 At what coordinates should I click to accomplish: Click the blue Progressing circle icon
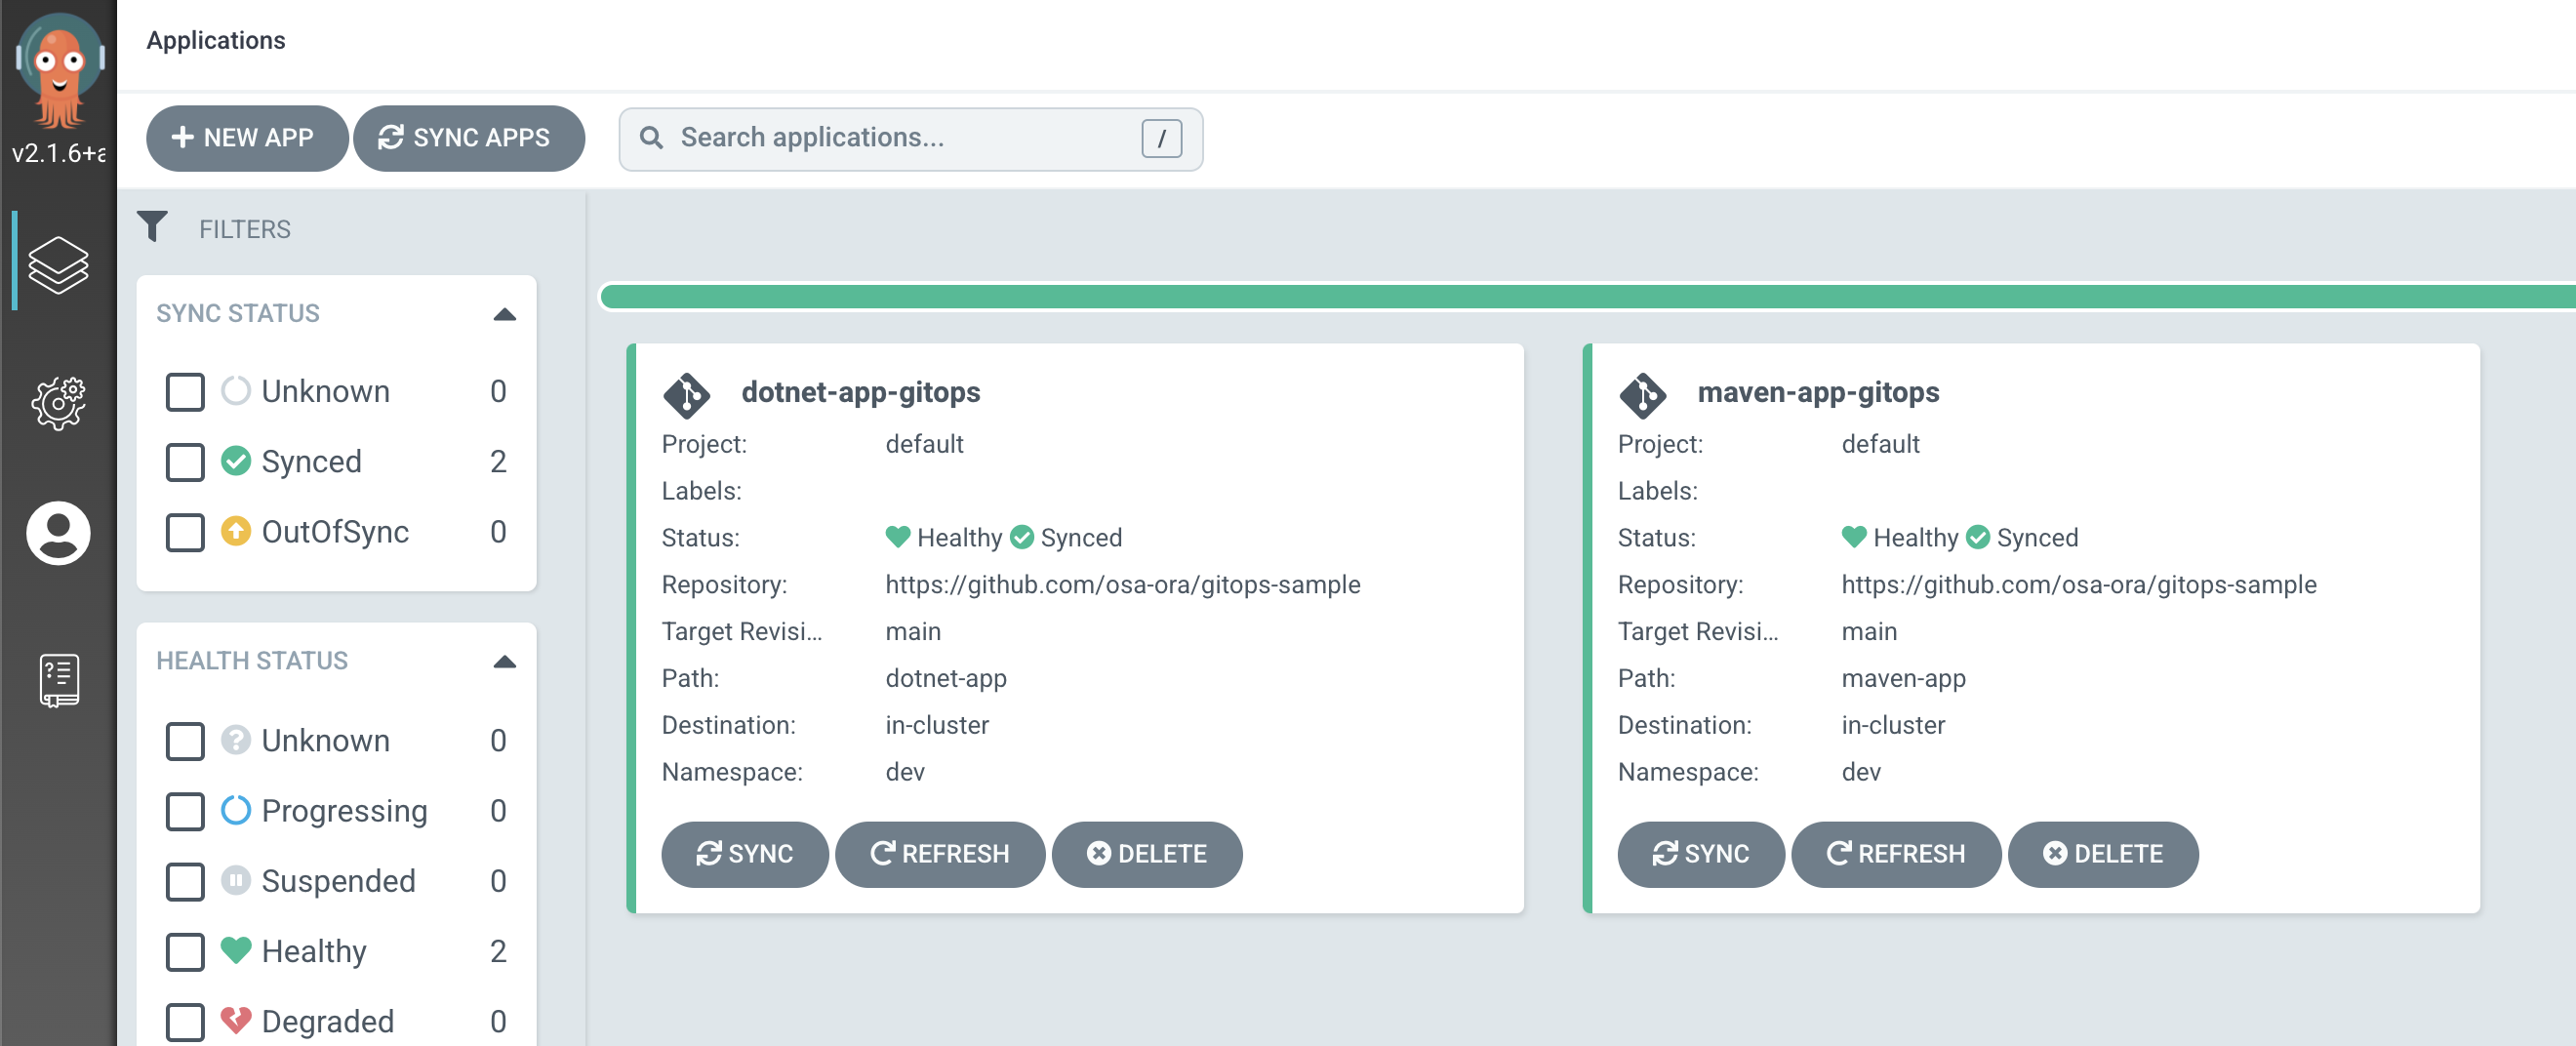click(236, 809)
